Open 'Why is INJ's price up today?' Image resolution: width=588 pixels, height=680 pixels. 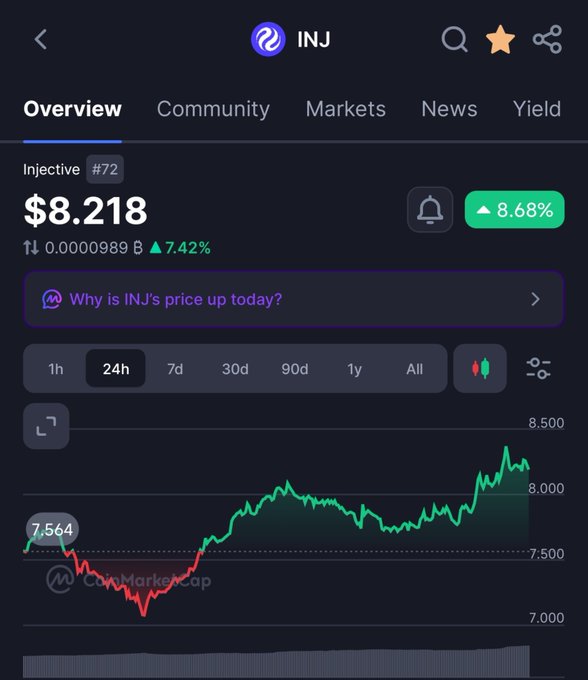tap(294, 299)
